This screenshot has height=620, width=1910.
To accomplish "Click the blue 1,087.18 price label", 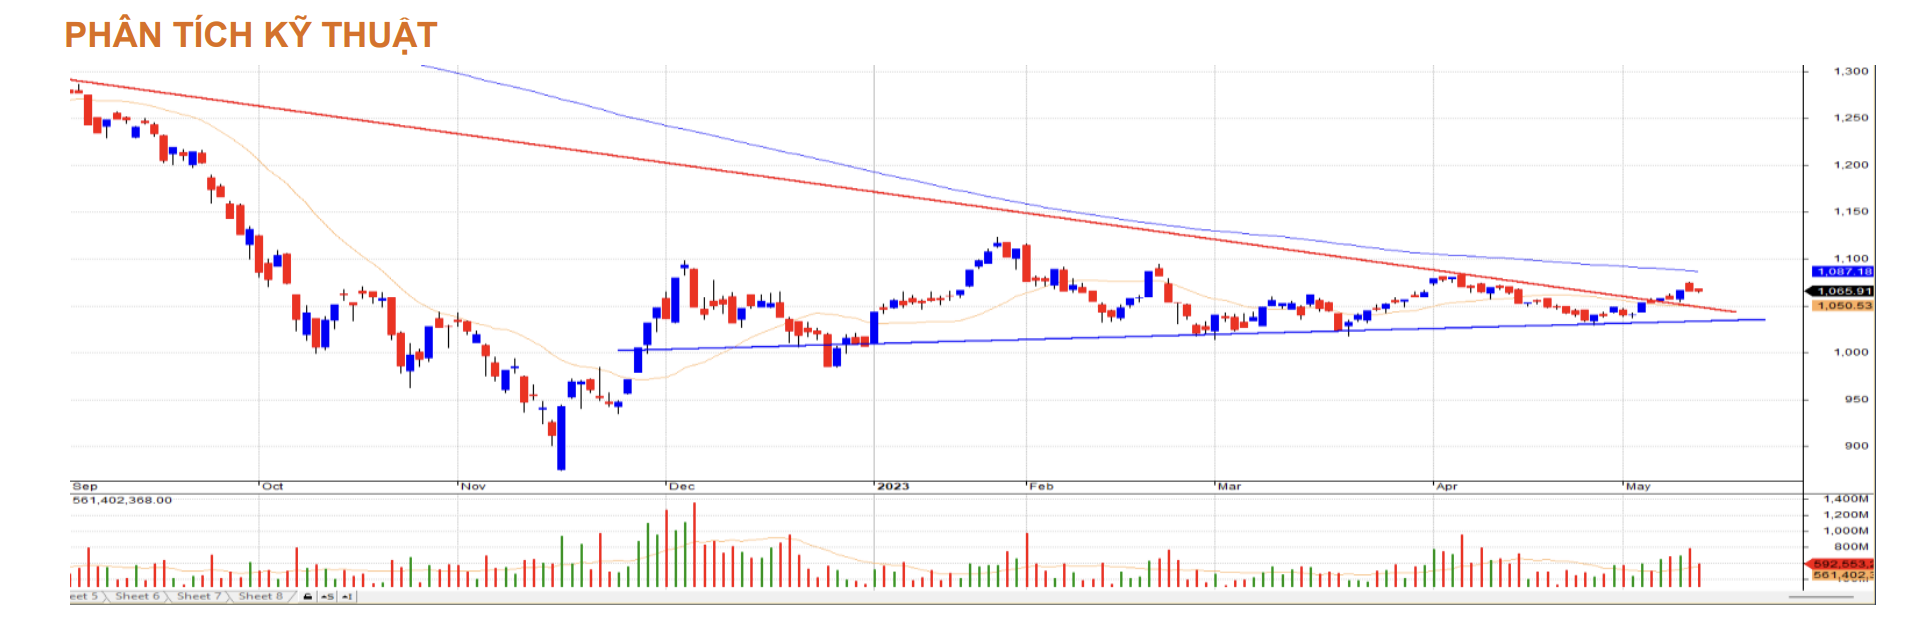I will coord(1842,272).
